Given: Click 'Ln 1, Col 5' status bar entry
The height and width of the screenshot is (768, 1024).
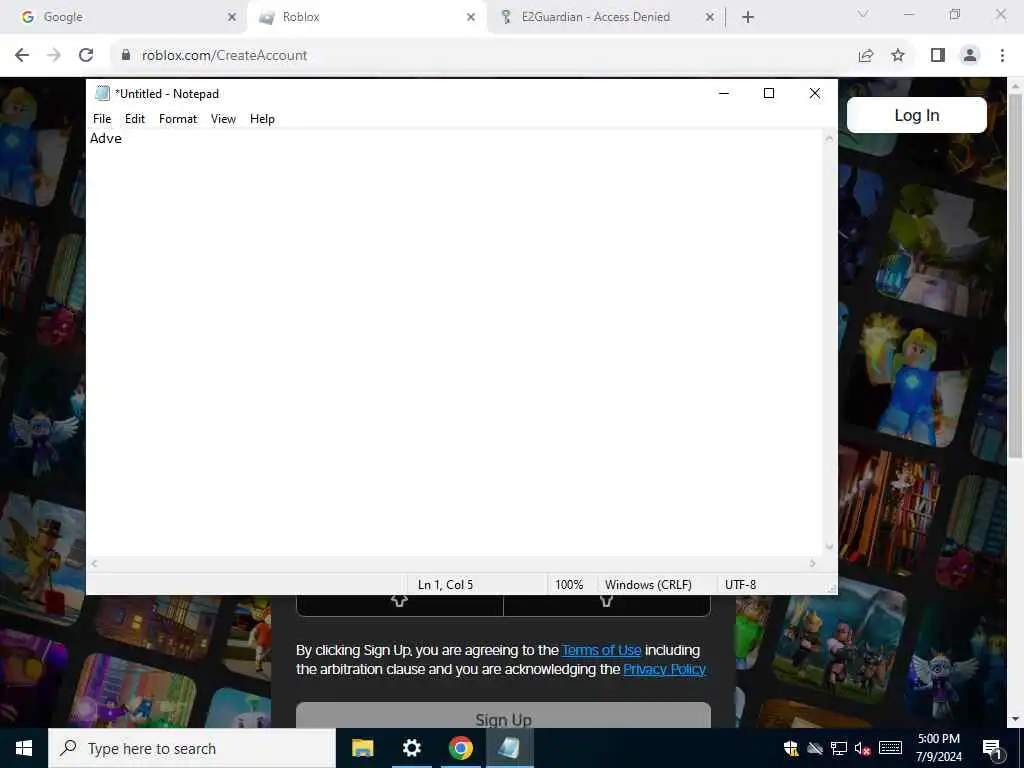Looking at the screenshot, I should (445, 584).
